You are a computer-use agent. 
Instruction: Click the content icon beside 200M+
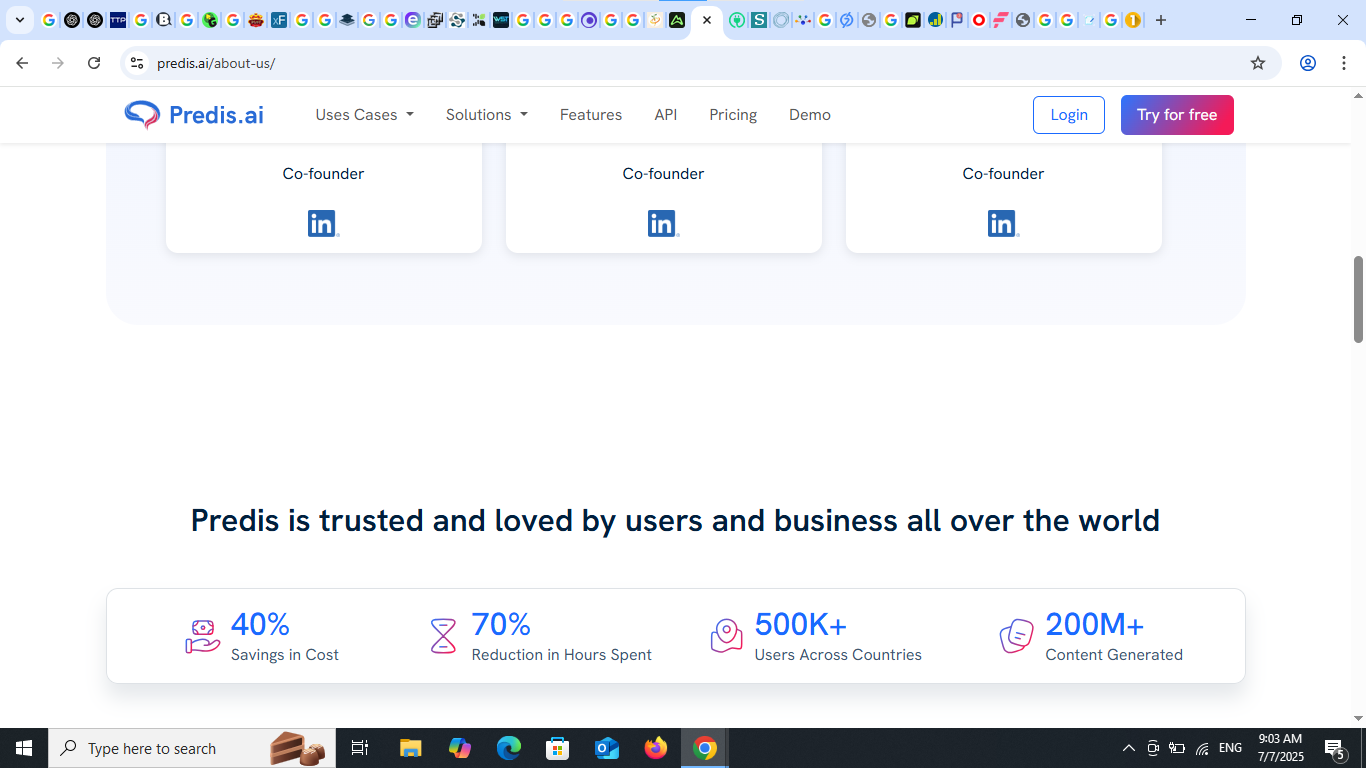click(1016, 636)
